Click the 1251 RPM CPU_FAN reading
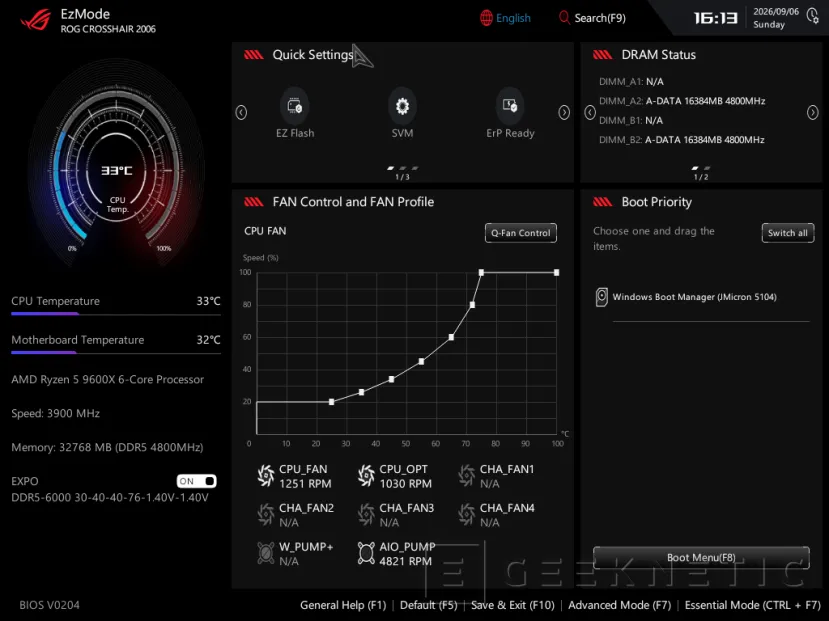 (305, 484)
